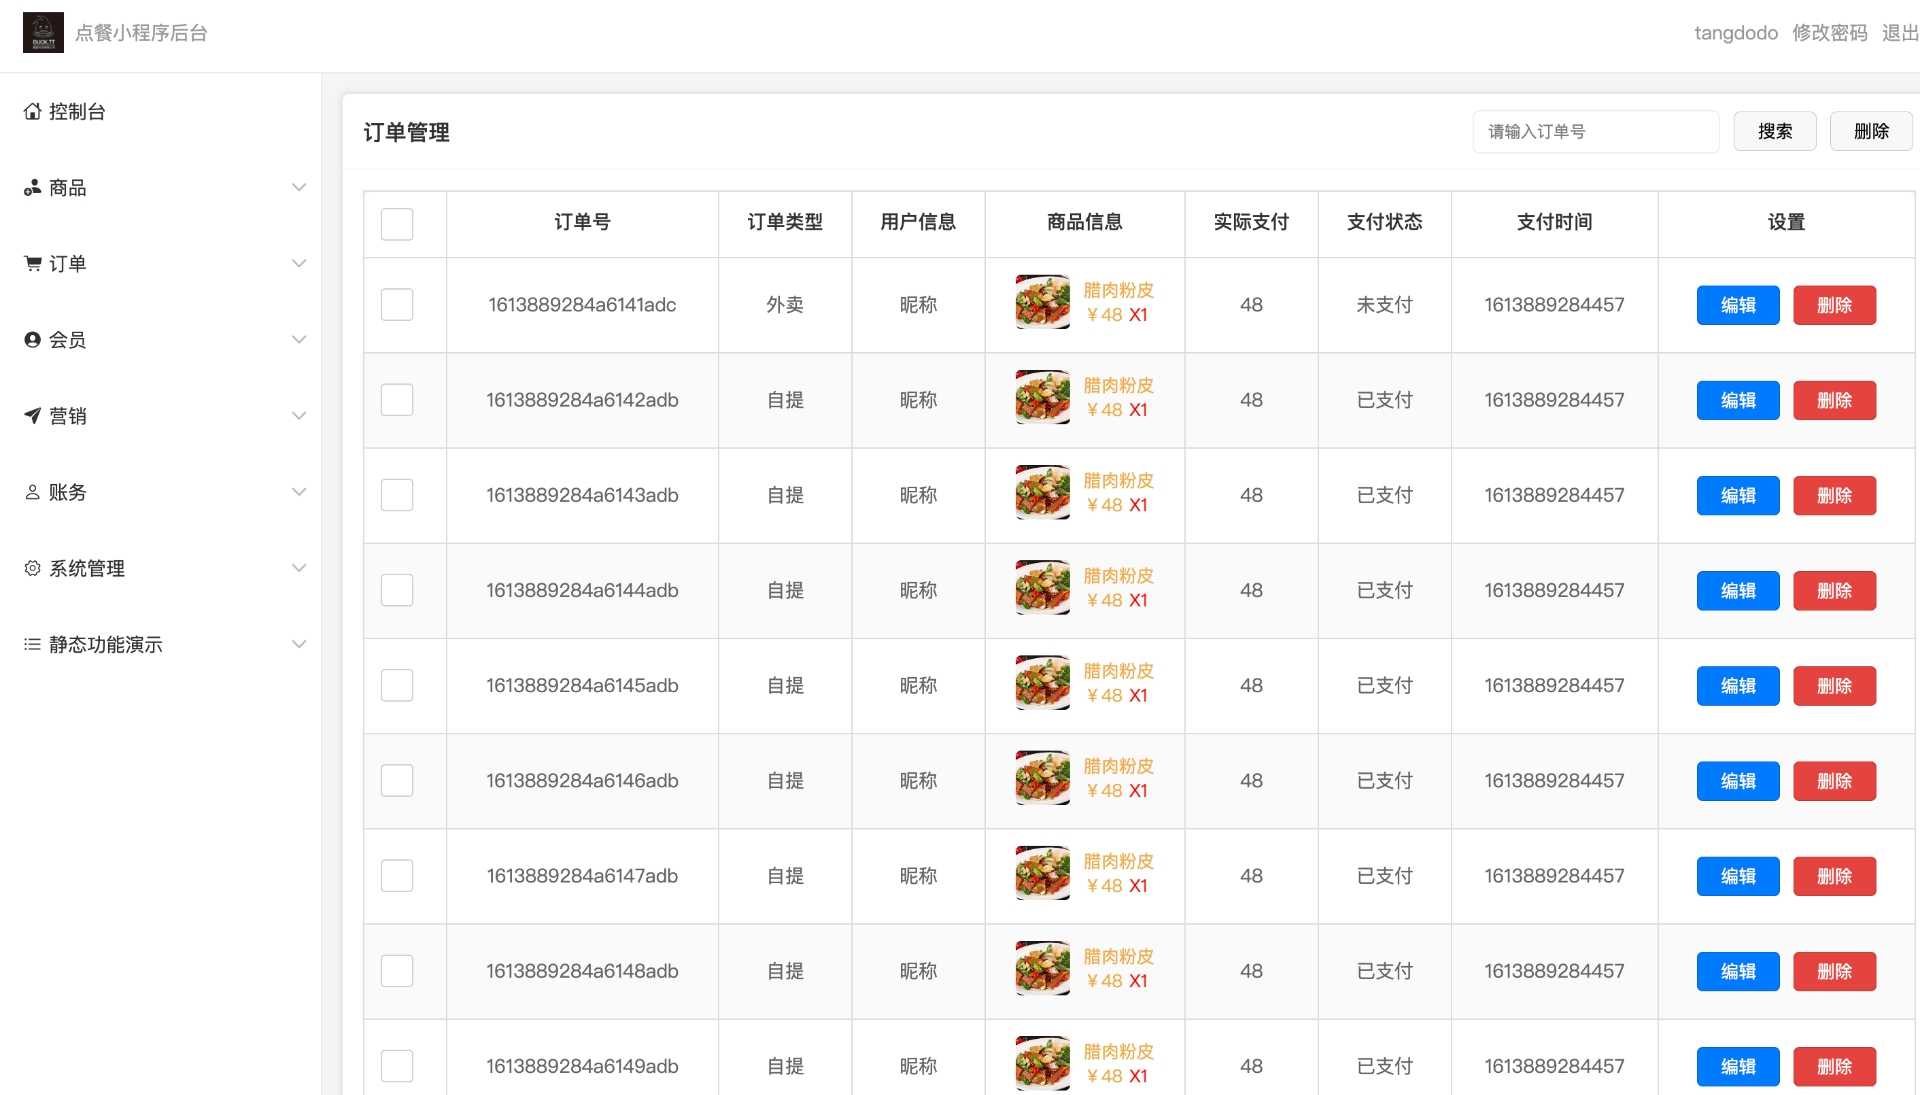The height and width of the screenshot is (1095, 1920).
Task: Click 修改密码 link in header
Action: coord(1829,33)
